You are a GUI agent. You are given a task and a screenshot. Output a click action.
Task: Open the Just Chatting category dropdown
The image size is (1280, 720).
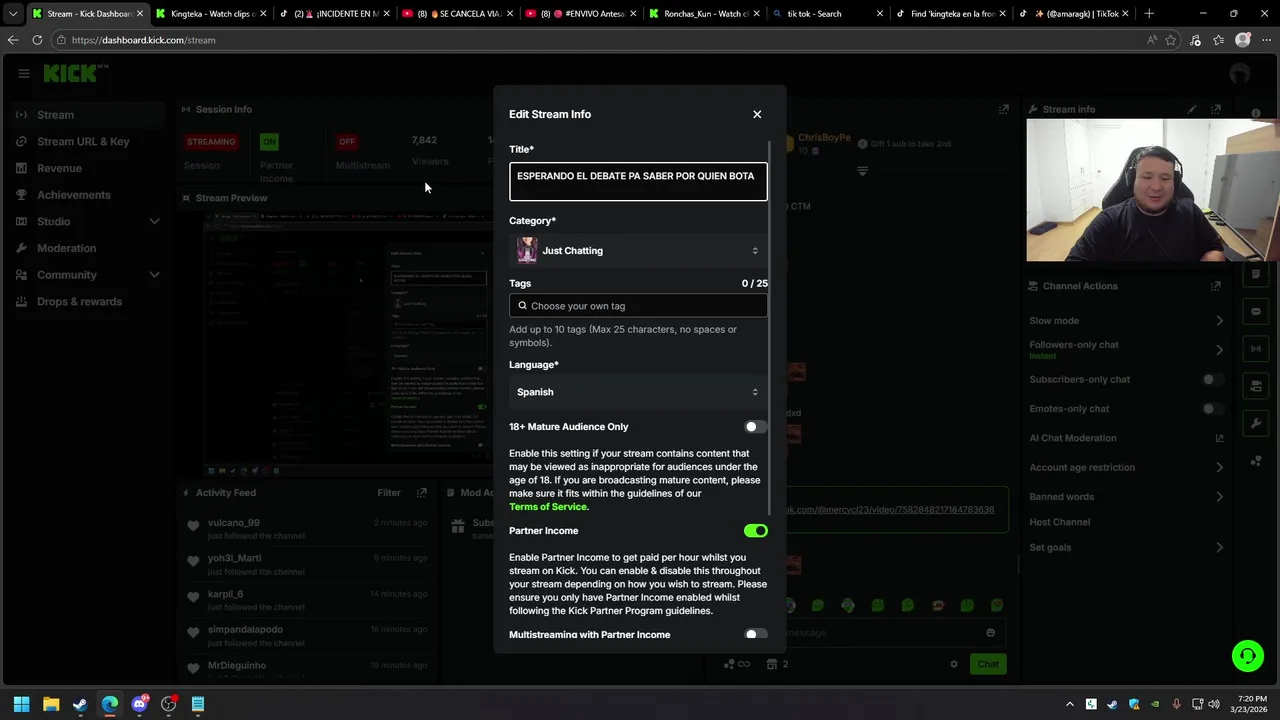click(638, 251)
